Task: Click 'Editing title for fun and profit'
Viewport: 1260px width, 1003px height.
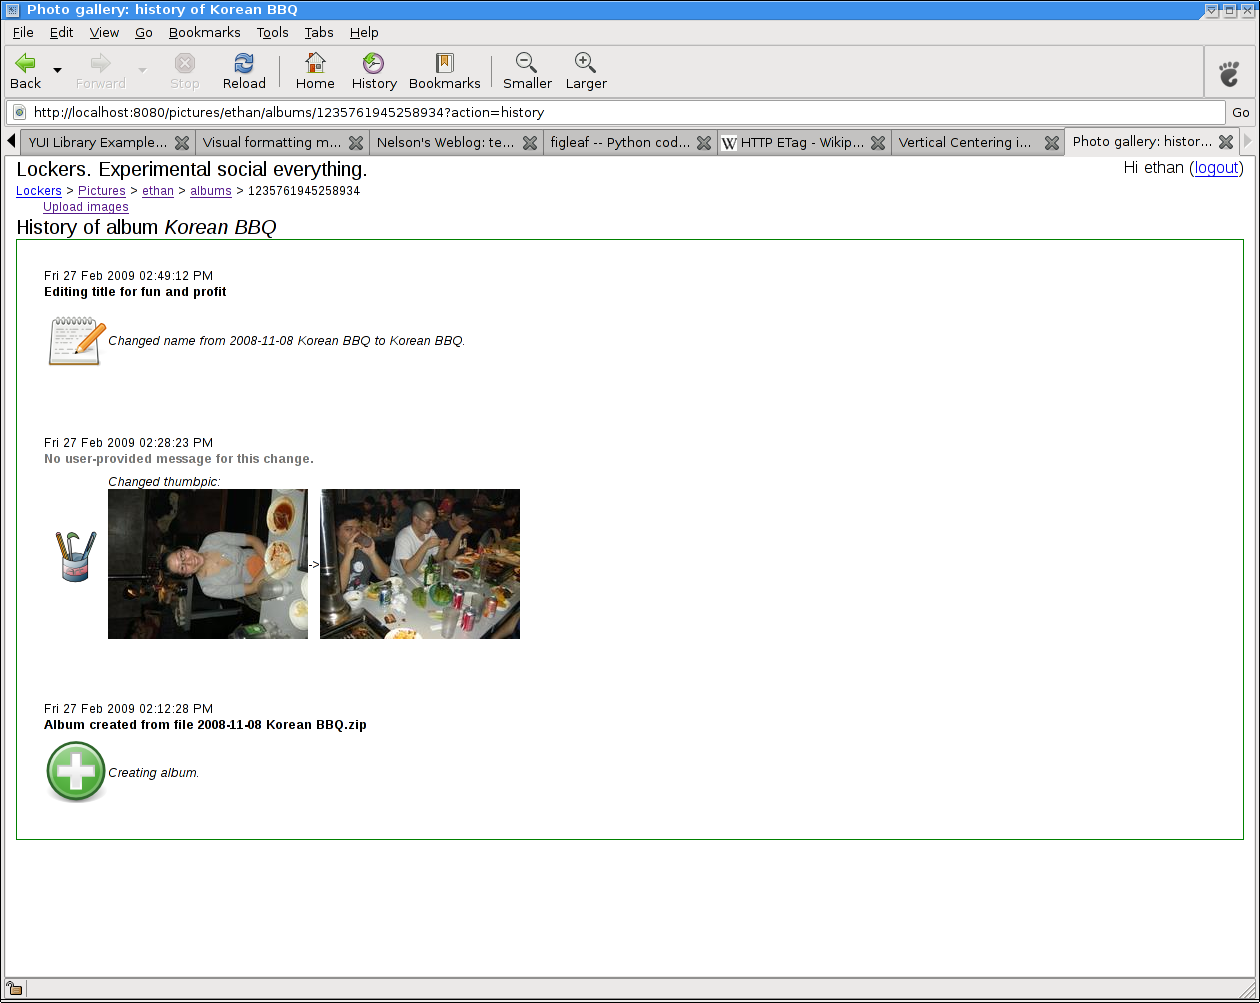Action: [135, 292]
